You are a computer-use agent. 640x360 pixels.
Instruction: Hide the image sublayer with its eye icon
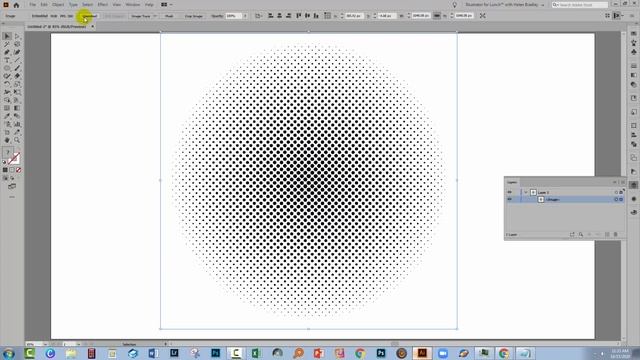point(509,200)
